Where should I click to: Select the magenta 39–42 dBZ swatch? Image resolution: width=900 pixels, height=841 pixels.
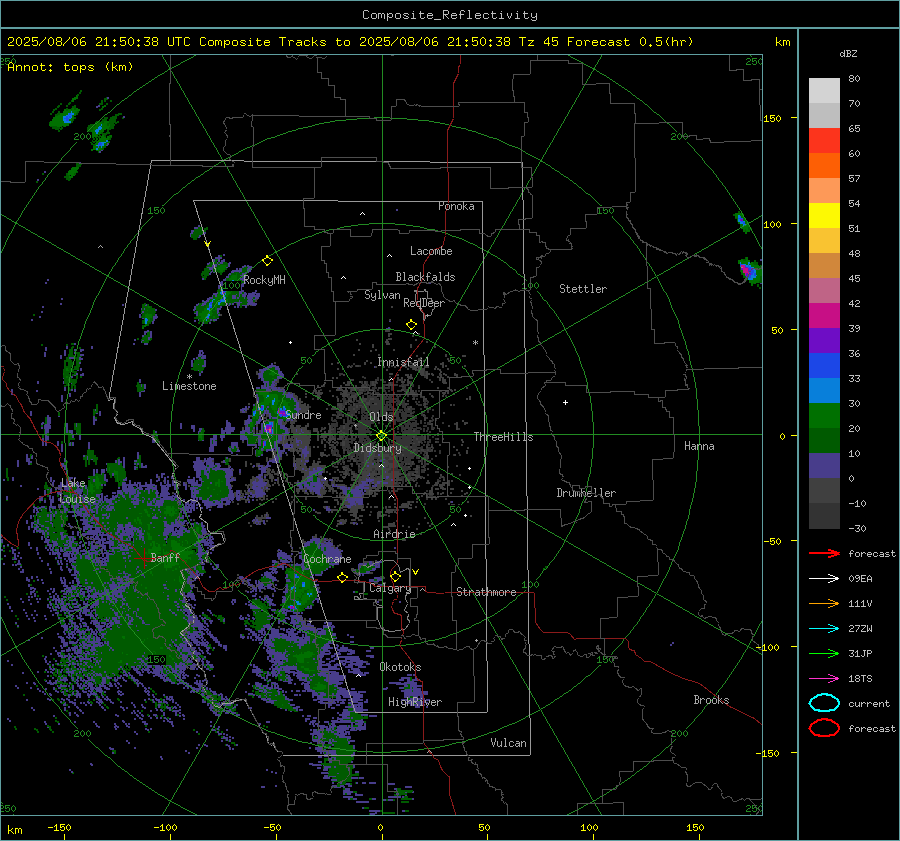[824, 316]
